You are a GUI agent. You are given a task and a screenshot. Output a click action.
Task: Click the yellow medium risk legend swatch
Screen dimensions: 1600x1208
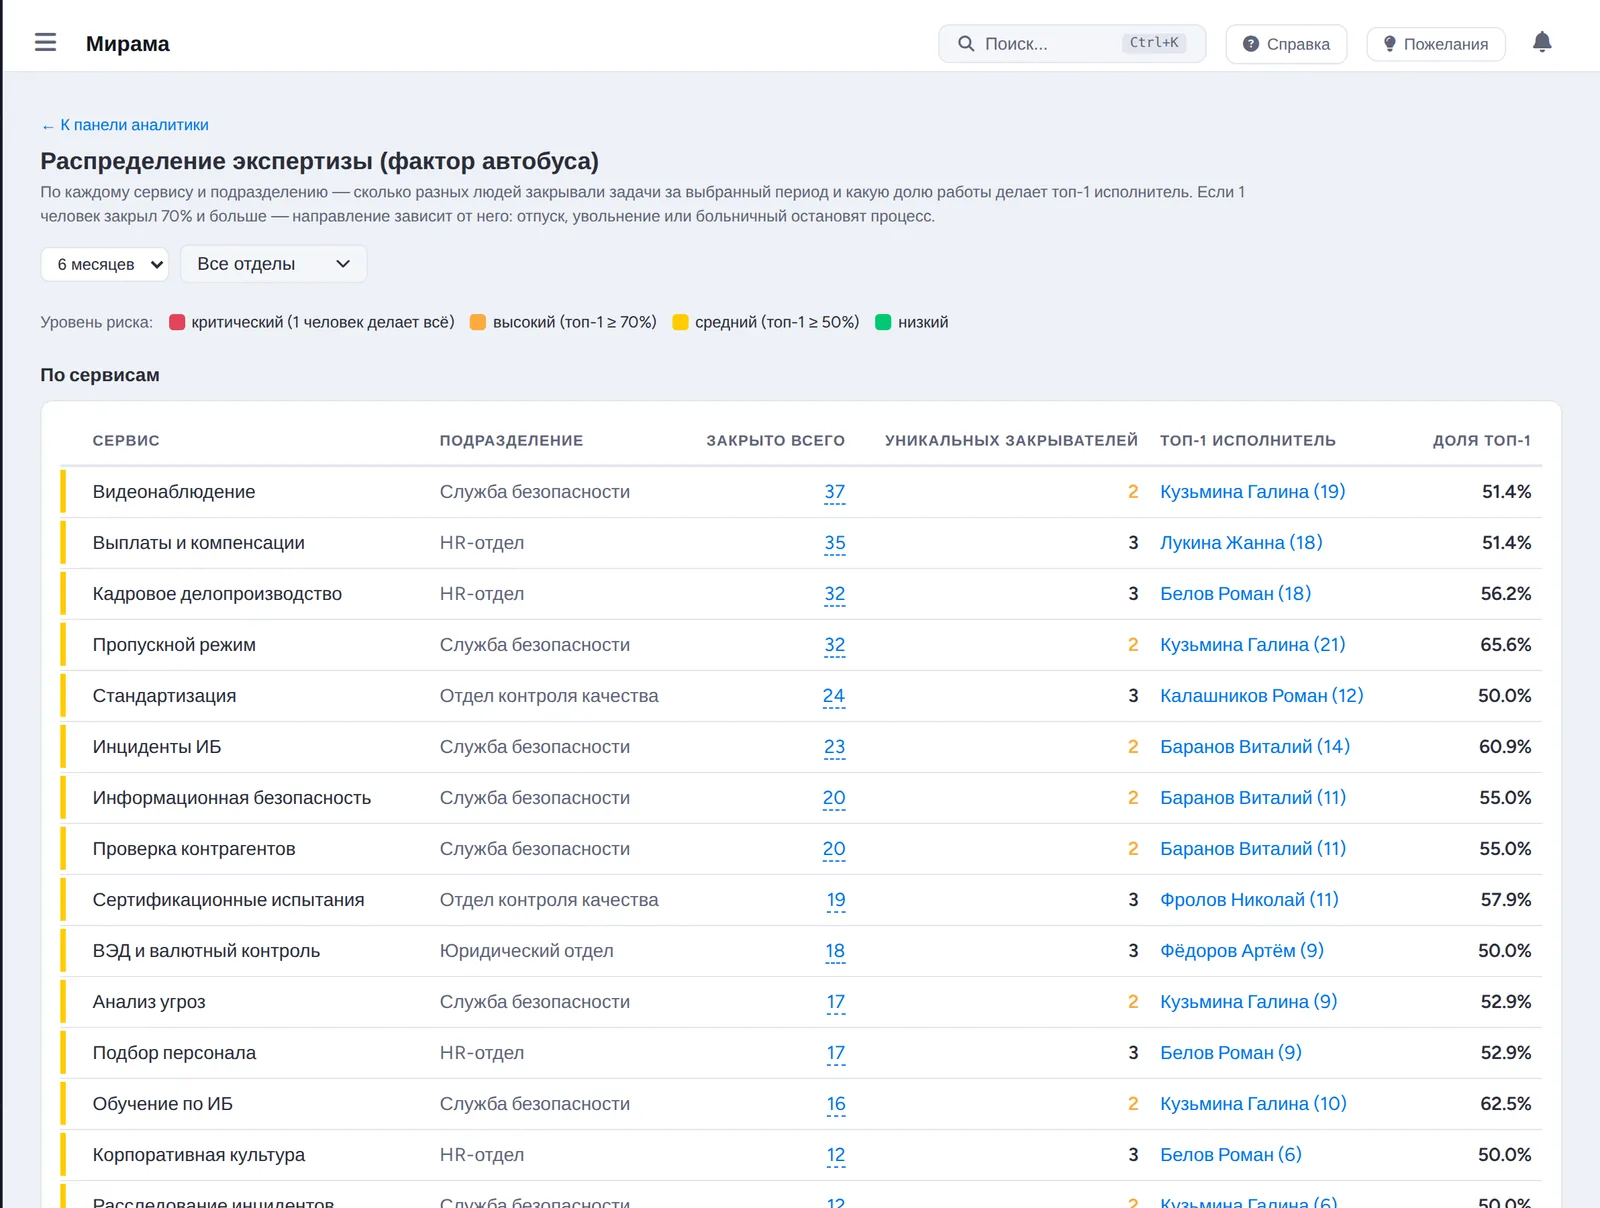[x=680, y=322]
